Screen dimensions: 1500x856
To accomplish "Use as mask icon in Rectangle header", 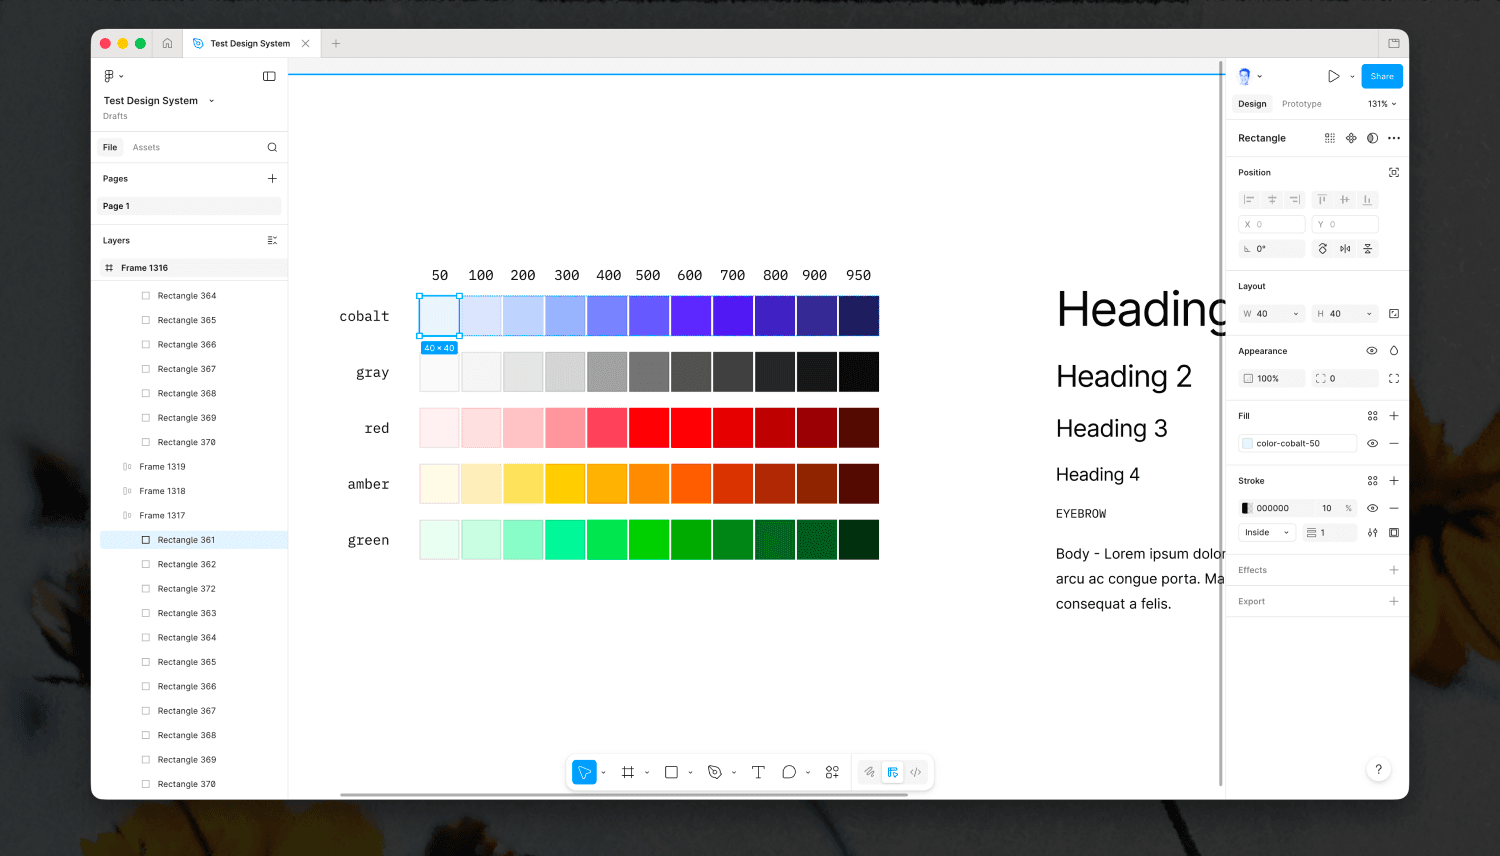I will click(x=1372, y=138).
